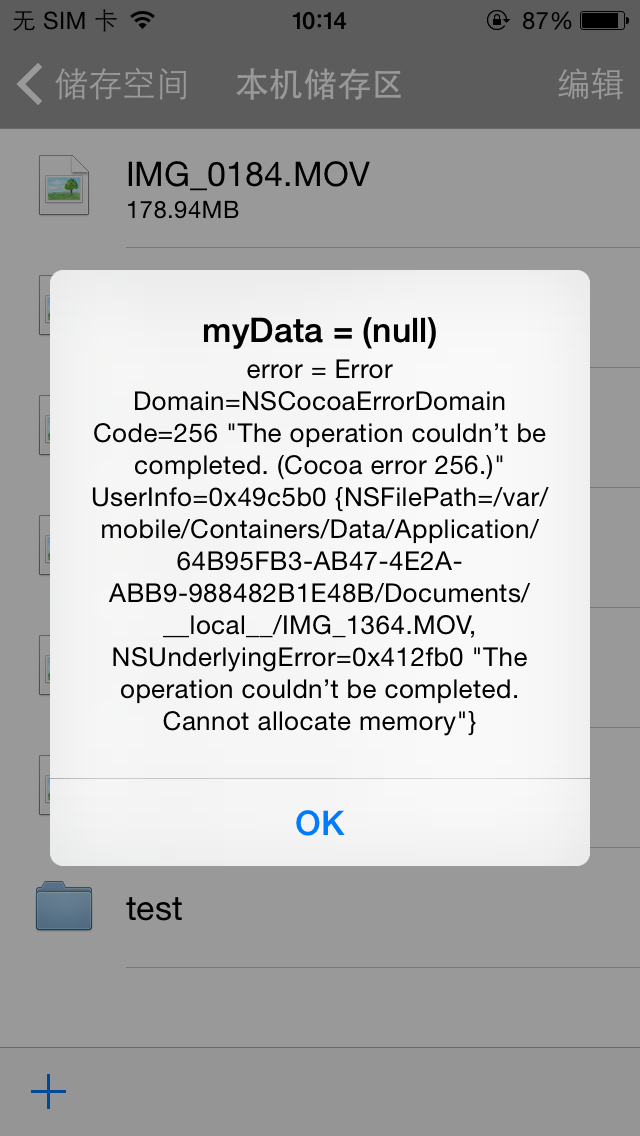Open the IMG_0184.MOV file thumbnail icon
Screen dimensions: 640x1136
(64, 185)
